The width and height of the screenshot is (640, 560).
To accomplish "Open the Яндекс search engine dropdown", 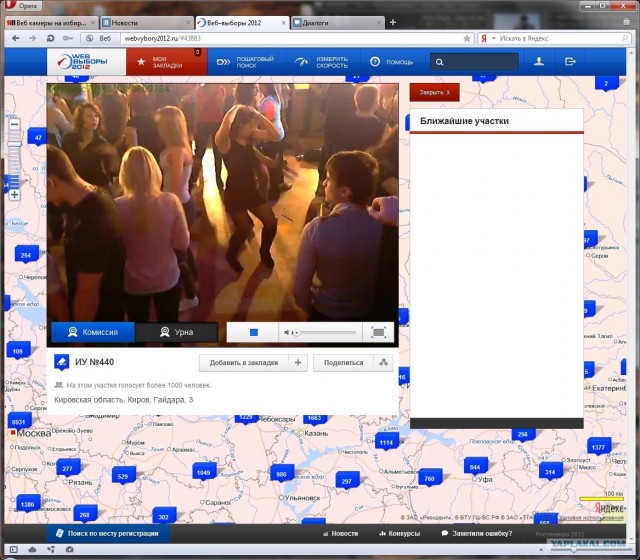I will point(493,38).
